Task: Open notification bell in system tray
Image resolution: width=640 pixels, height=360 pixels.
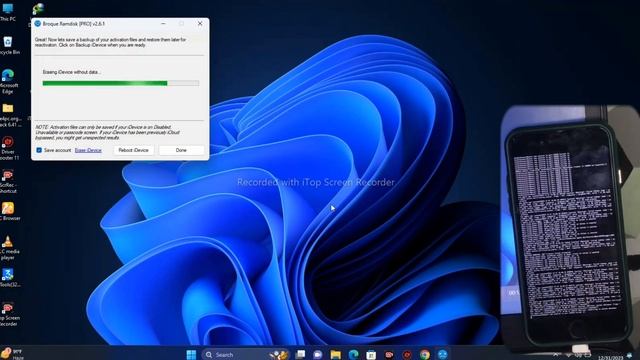Action: [x=630, y=356]
